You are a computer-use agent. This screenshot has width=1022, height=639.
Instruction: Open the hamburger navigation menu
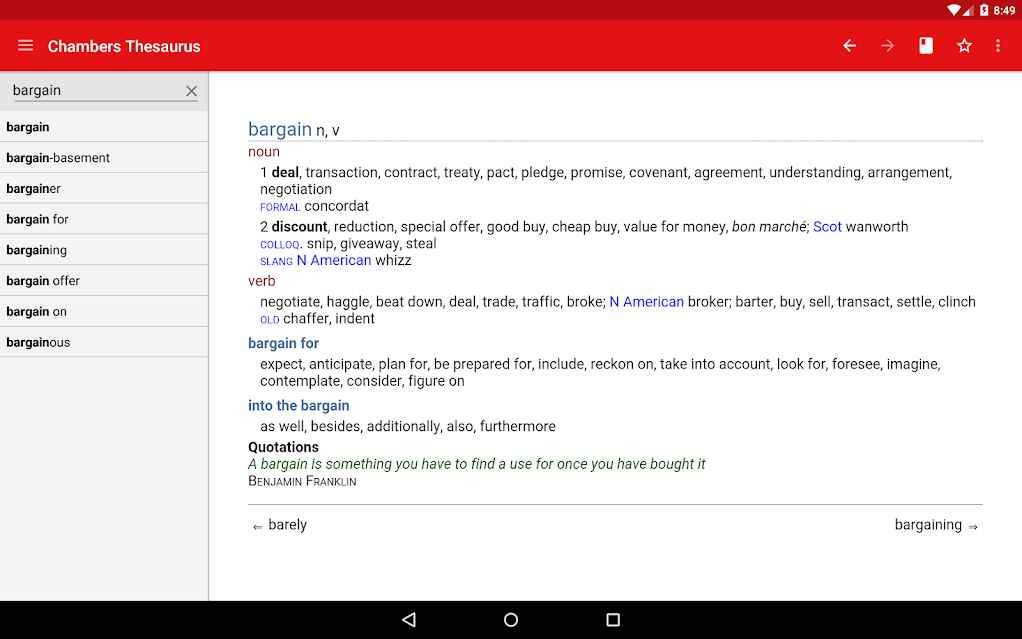tap(25, 46)
